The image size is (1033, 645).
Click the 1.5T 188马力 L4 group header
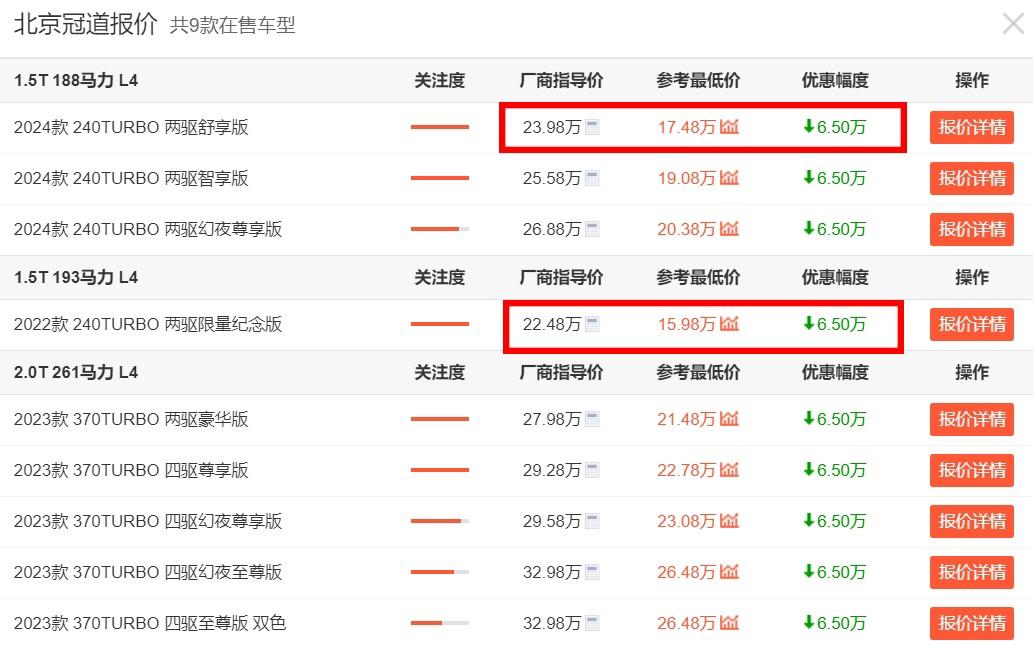coord(76,80)
